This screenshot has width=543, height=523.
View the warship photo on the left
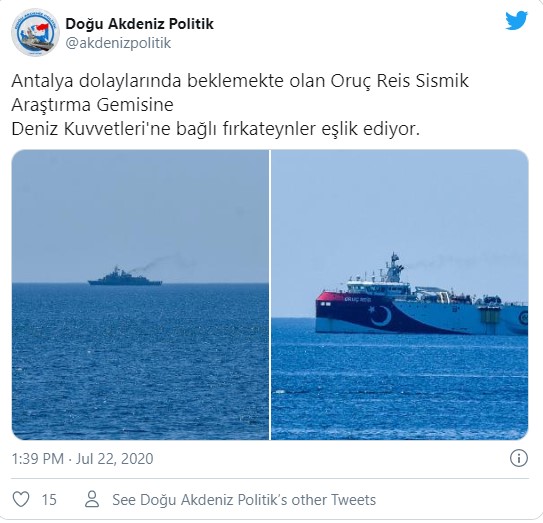pyautogui.click(x=140, y=295)
